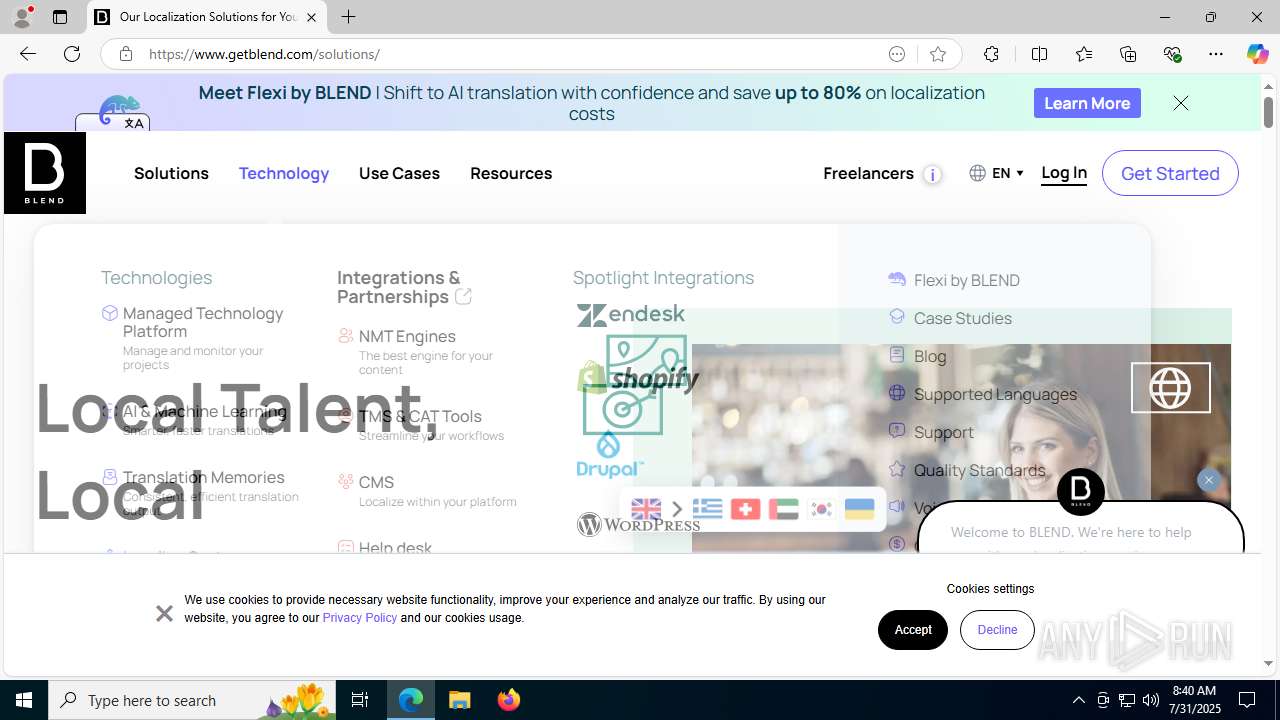Close the BLEND chat widget
Screen dimensions: 1280x720
(x=1208, y=480)
